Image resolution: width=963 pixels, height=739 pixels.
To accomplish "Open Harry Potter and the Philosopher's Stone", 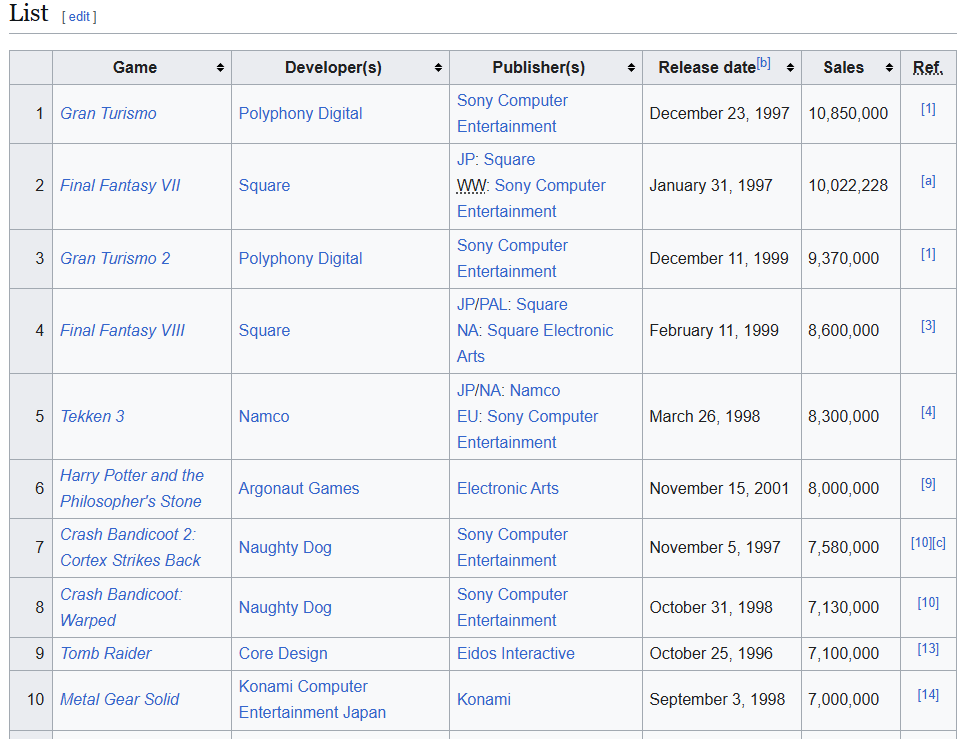I will click(131, 488).
